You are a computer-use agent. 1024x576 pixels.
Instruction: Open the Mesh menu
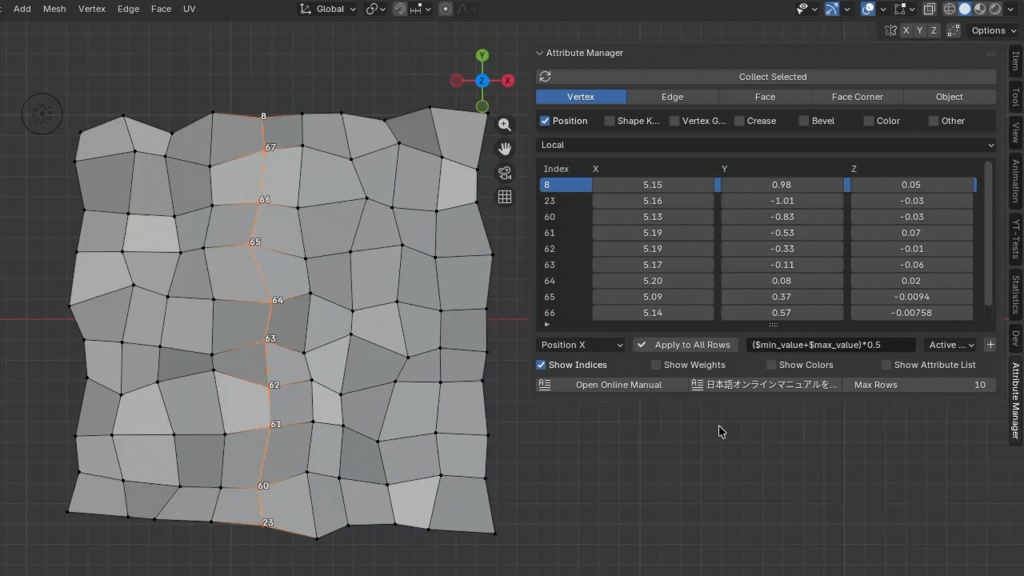point(54,9)
